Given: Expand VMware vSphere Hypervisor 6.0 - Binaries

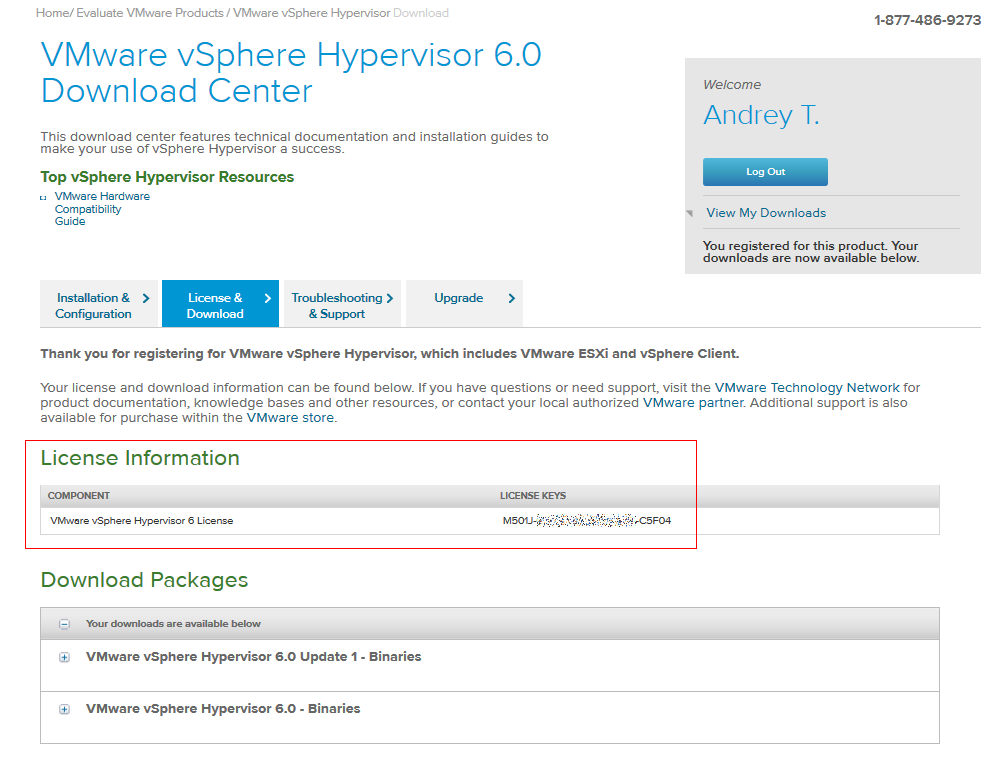Looking at the screenshot, I should (x=64, y=709).
